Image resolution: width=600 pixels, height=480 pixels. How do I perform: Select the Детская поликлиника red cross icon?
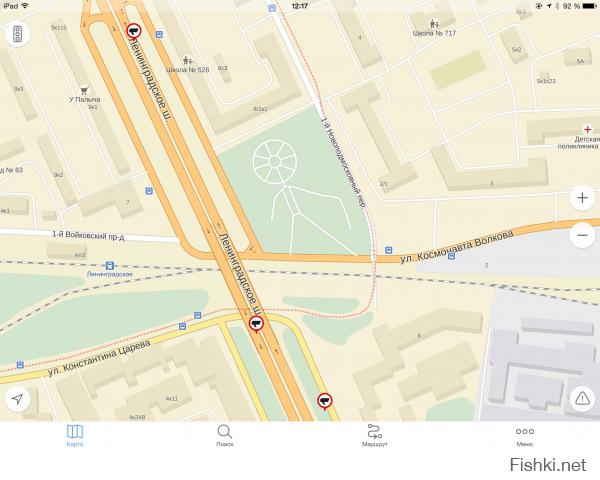tap(587, 129)
